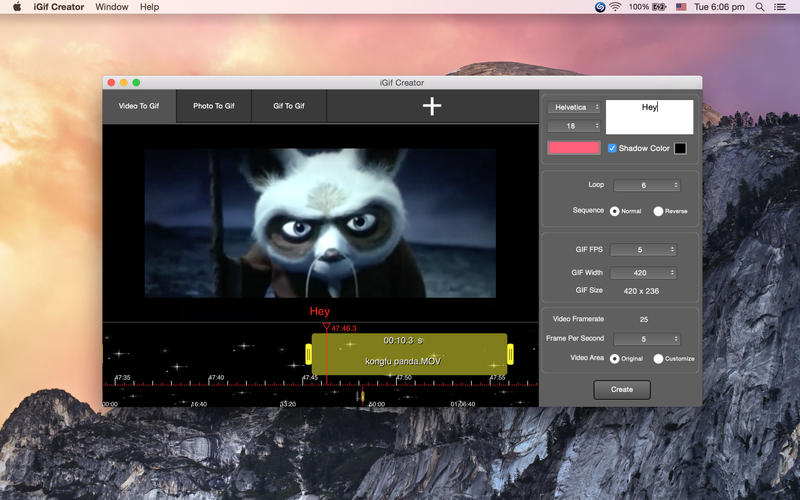The width and height of the screenshot is (800, 500).
Task: Expand the GIF FPS dropdown
Action: (643, 250)
